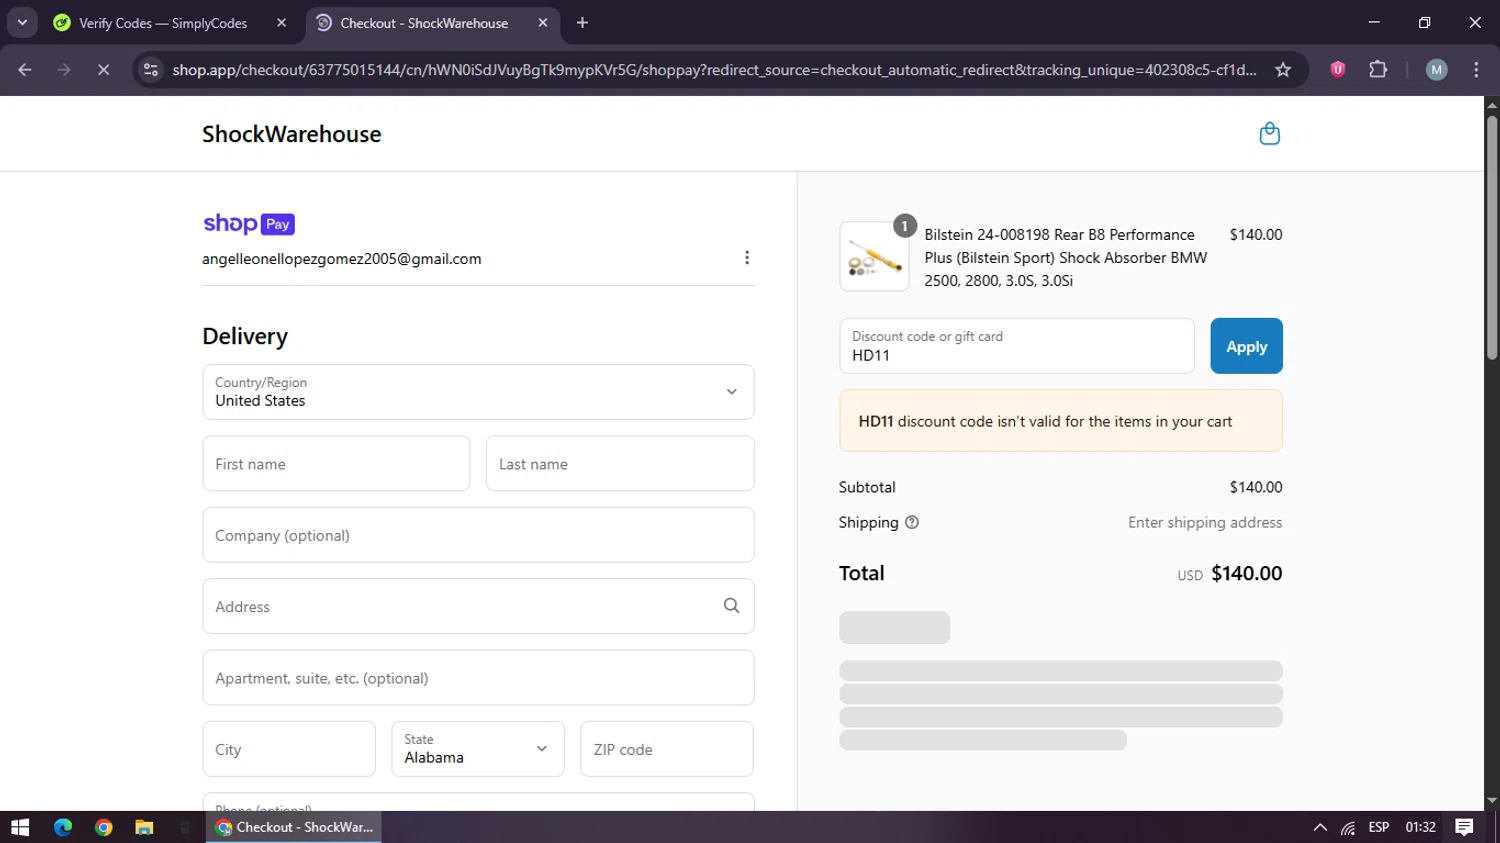Screen dimensions: 1500x843
Task: Click the Bilstein shock absorber product thumbnail
Action: (x=874, y=257)
